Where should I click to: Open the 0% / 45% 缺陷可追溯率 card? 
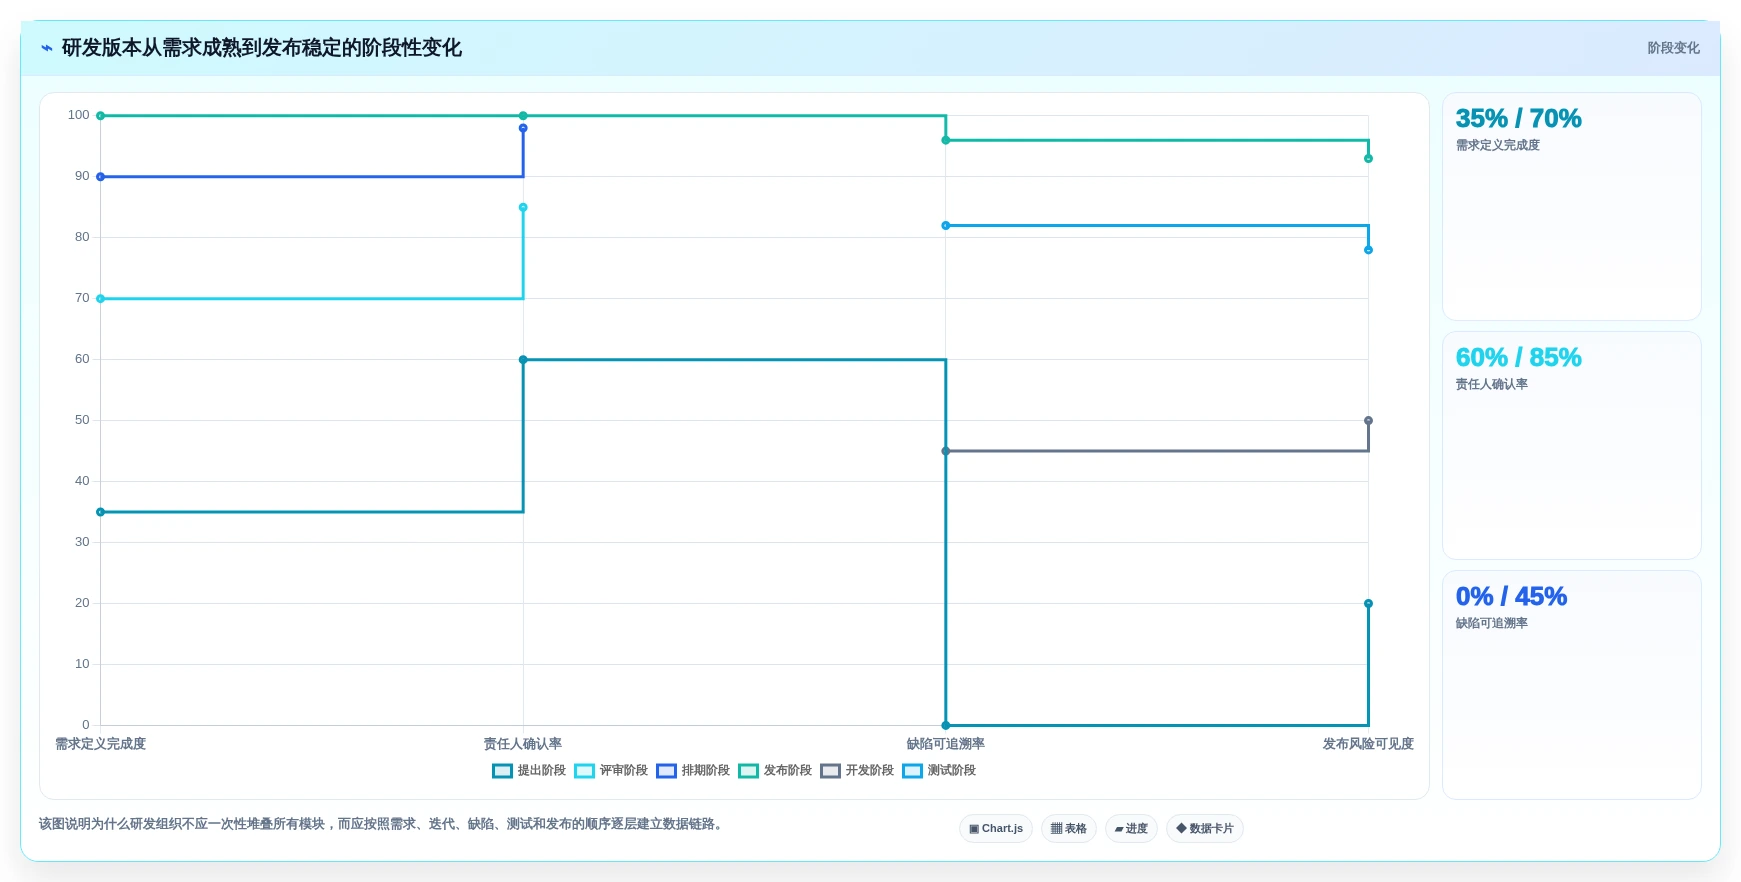[x=1571, y=685]
